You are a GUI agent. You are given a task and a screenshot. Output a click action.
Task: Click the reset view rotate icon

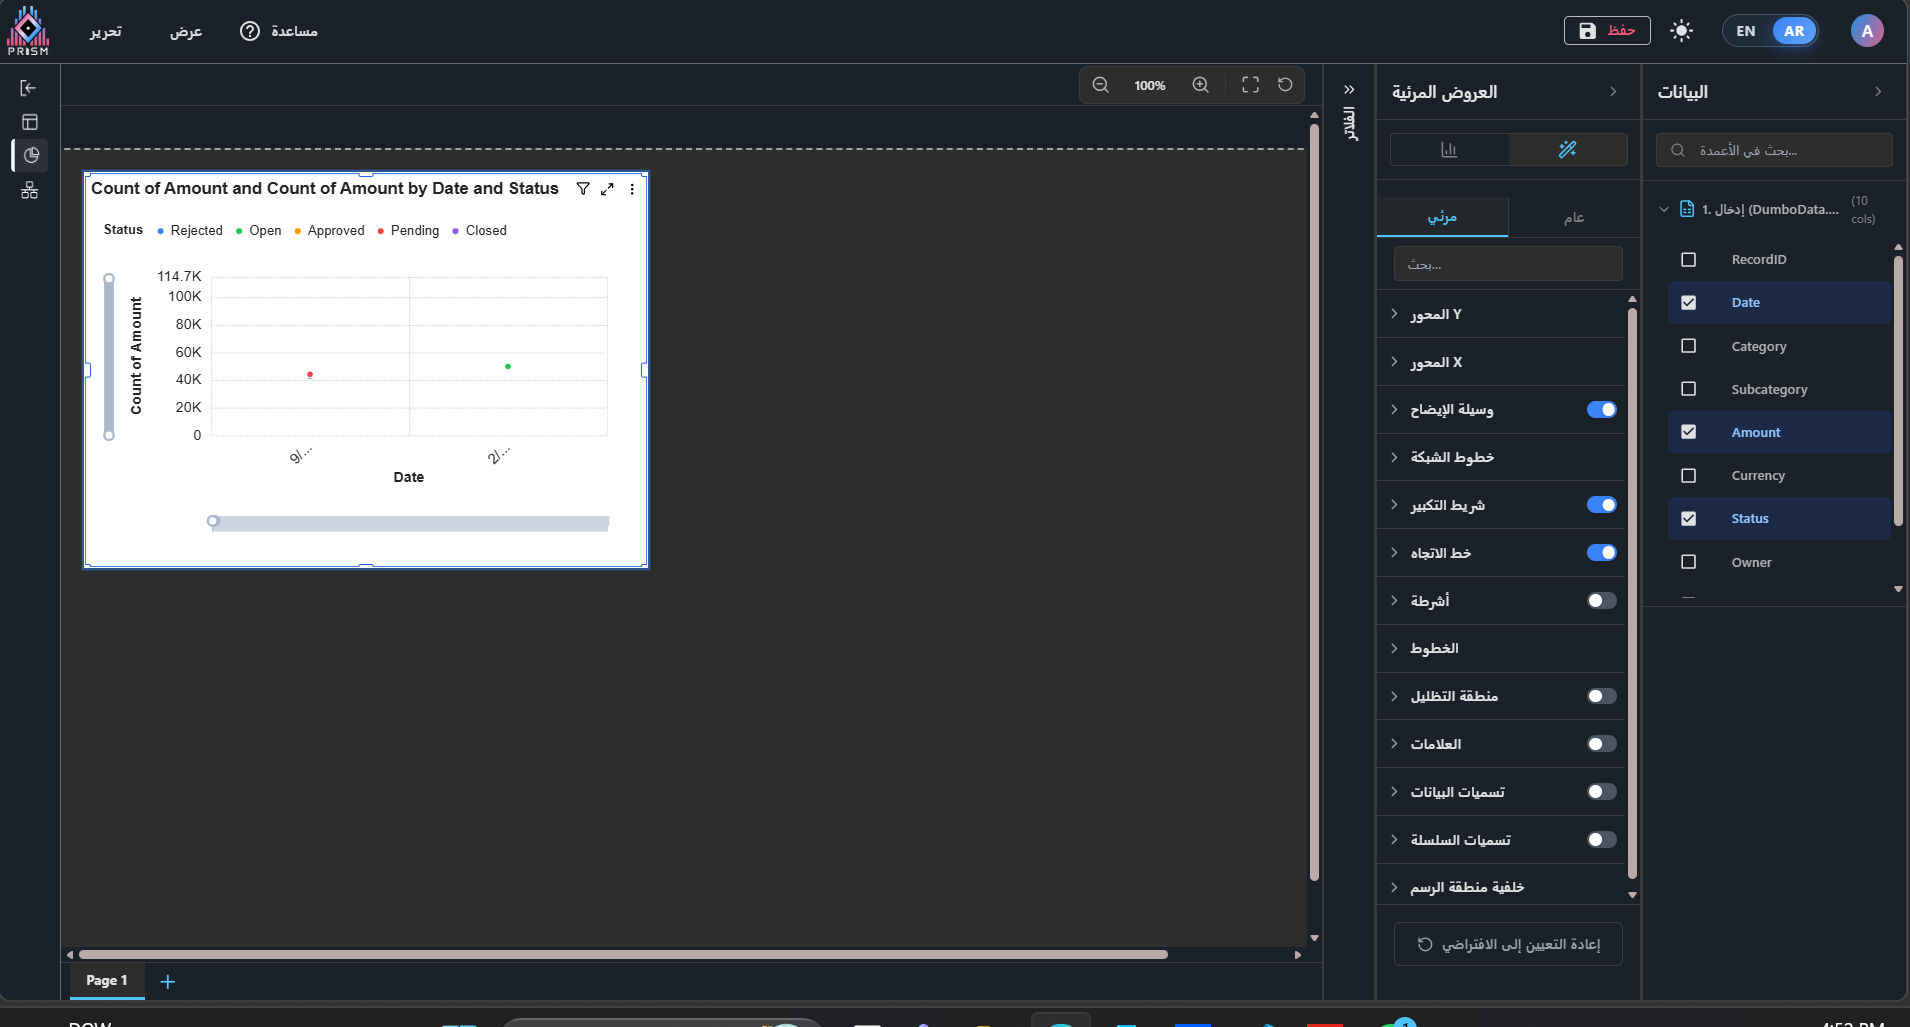(1285, 85)
